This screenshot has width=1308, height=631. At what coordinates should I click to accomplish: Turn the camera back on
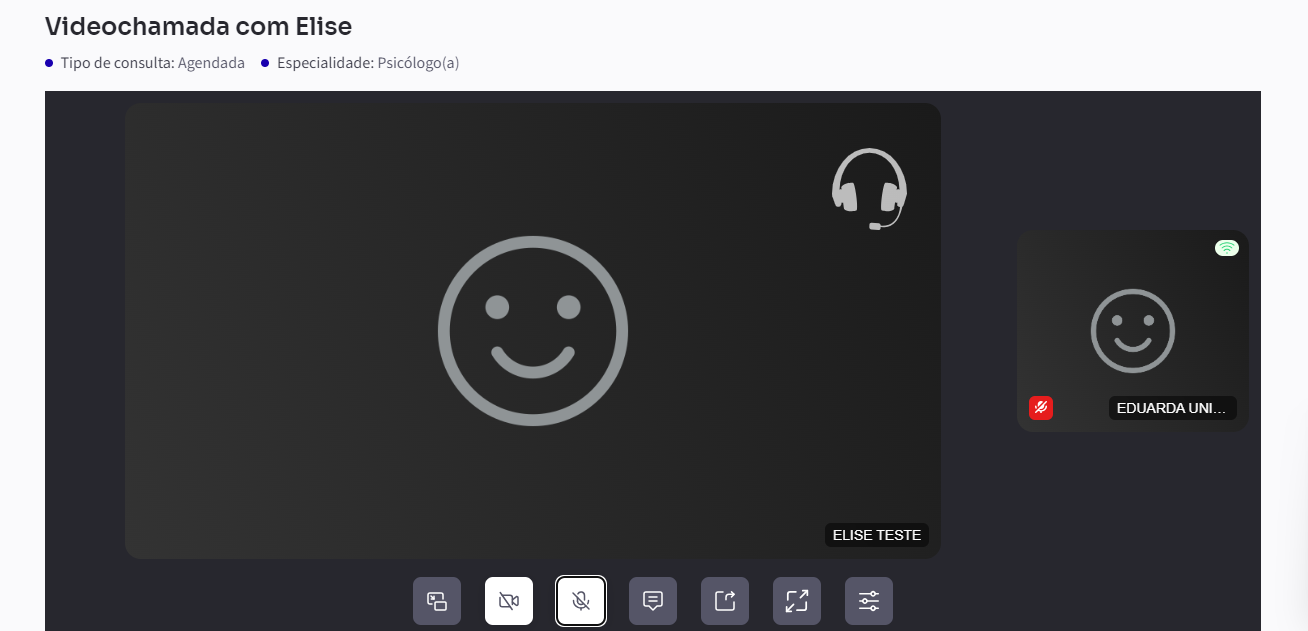click(x=509, y=601)
